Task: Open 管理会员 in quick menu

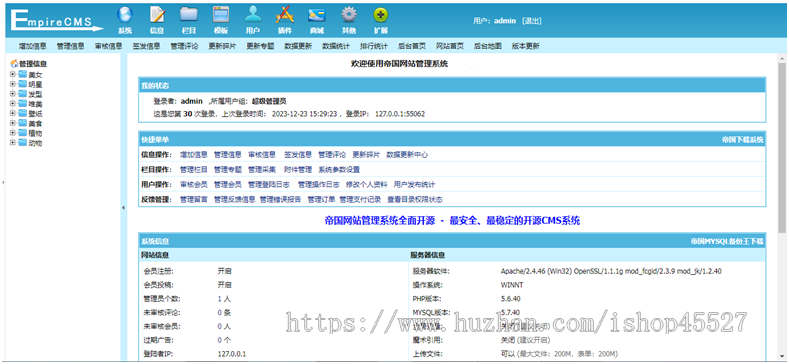Action: tap(228, 184)
